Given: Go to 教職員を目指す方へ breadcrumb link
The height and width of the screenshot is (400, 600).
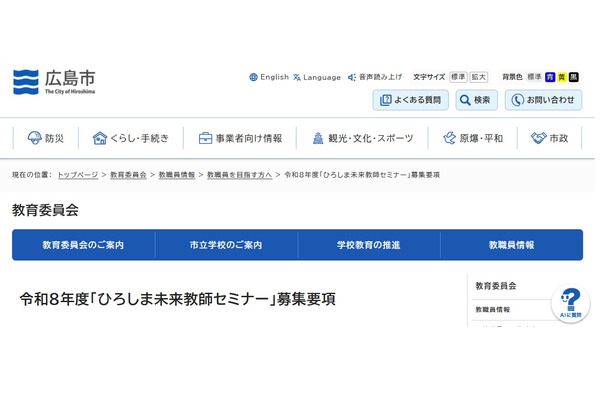Looking at the screenshot, I should click(240, 175).
